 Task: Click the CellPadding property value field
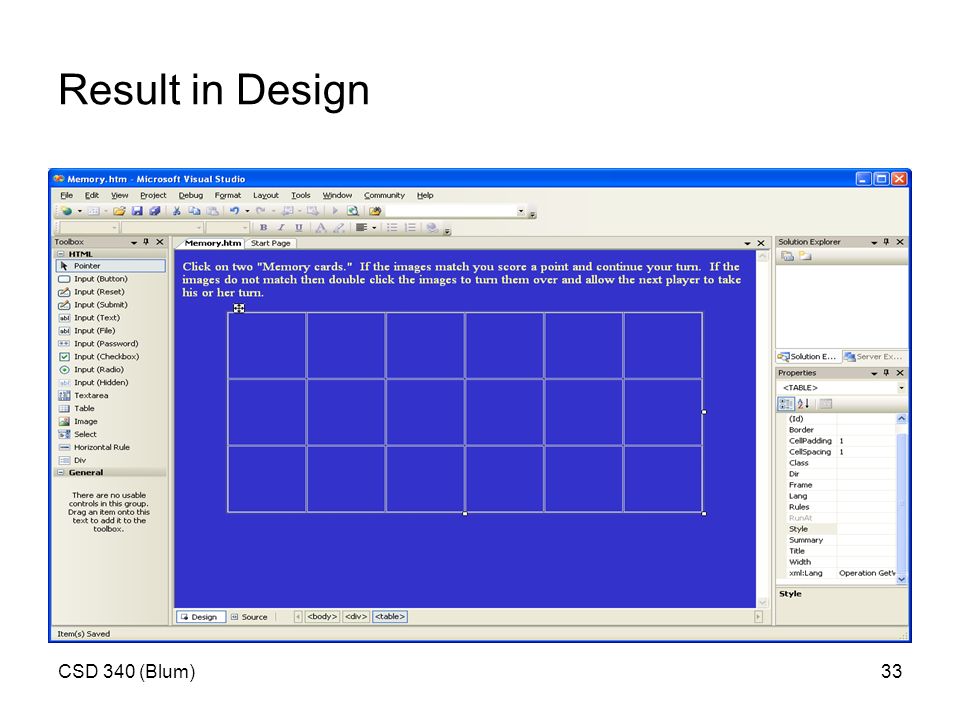click(866, 441)
